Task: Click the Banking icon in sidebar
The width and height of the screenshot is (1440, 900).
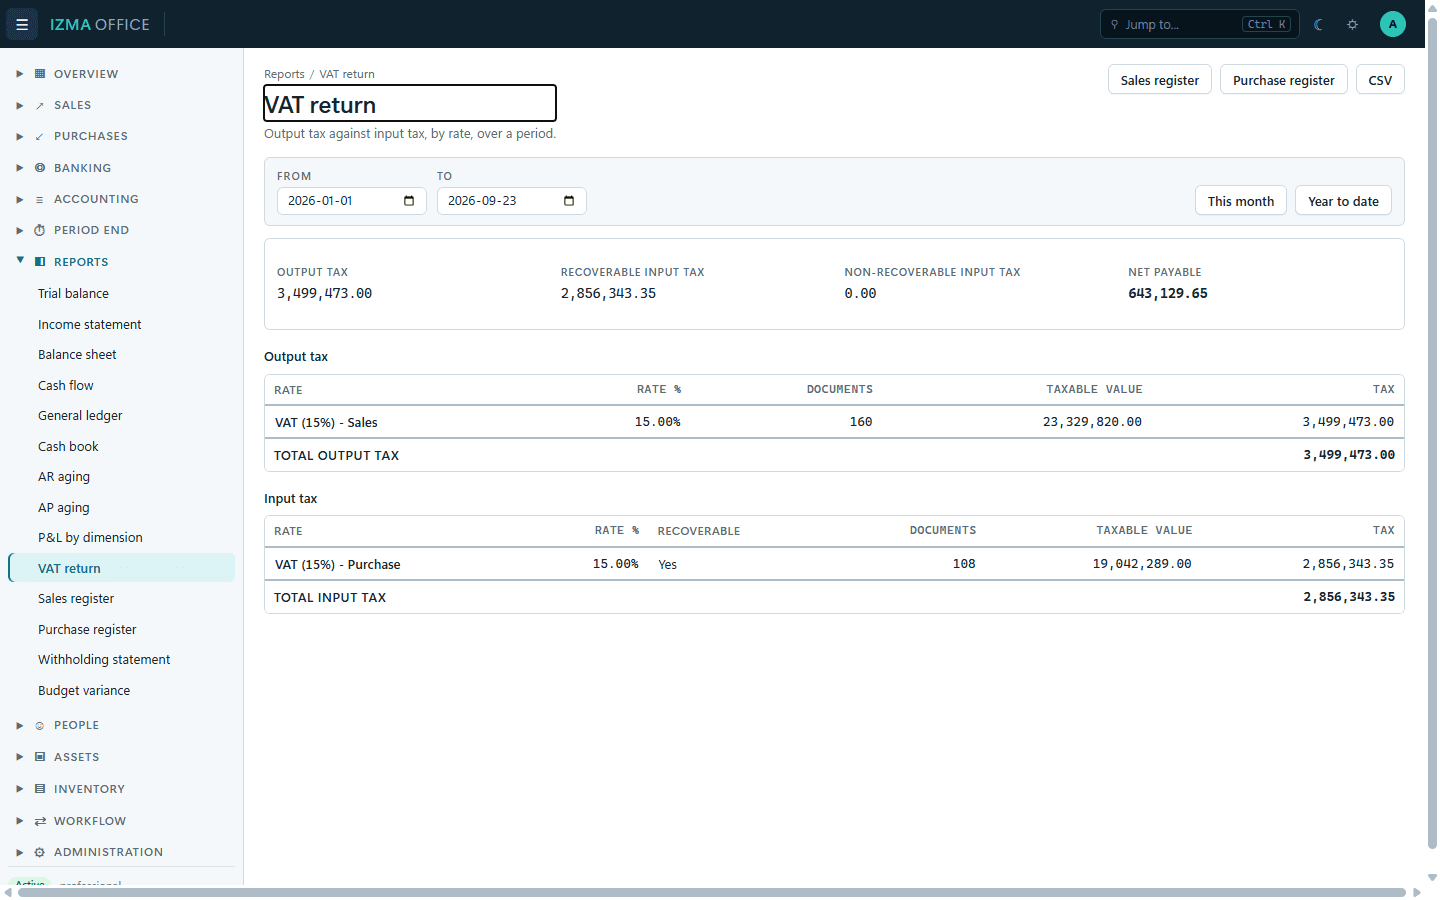Action: coord(40,168)
